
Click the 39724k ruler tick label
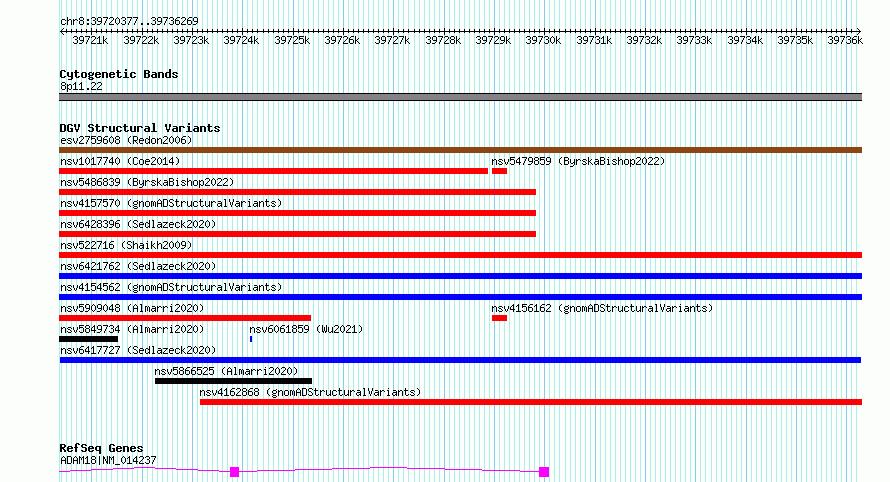(x=241, y=40)
